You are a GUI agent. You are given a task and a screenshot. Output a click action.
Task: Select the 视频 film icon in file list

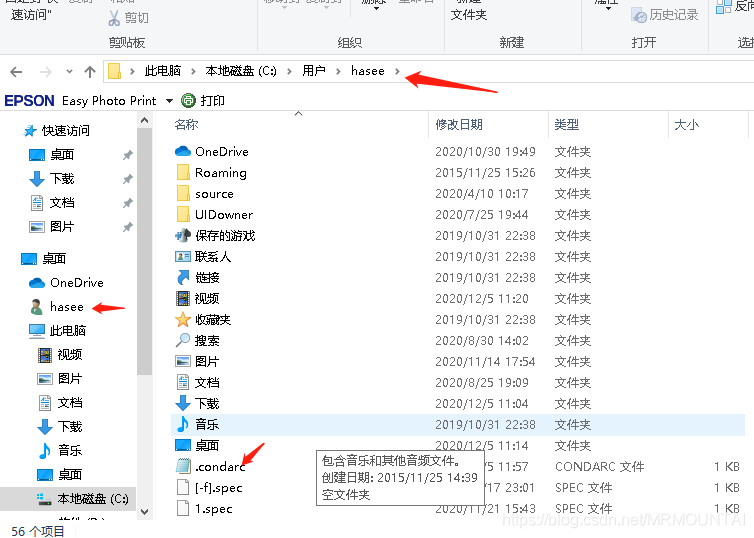tap(183, 299)
